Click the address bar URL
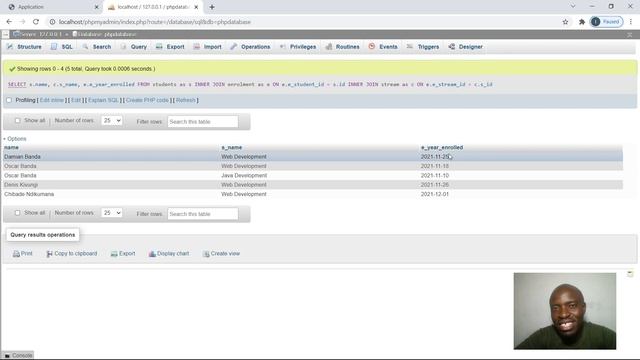Screen dimensions: 640x360 click(x=155, y=22)
